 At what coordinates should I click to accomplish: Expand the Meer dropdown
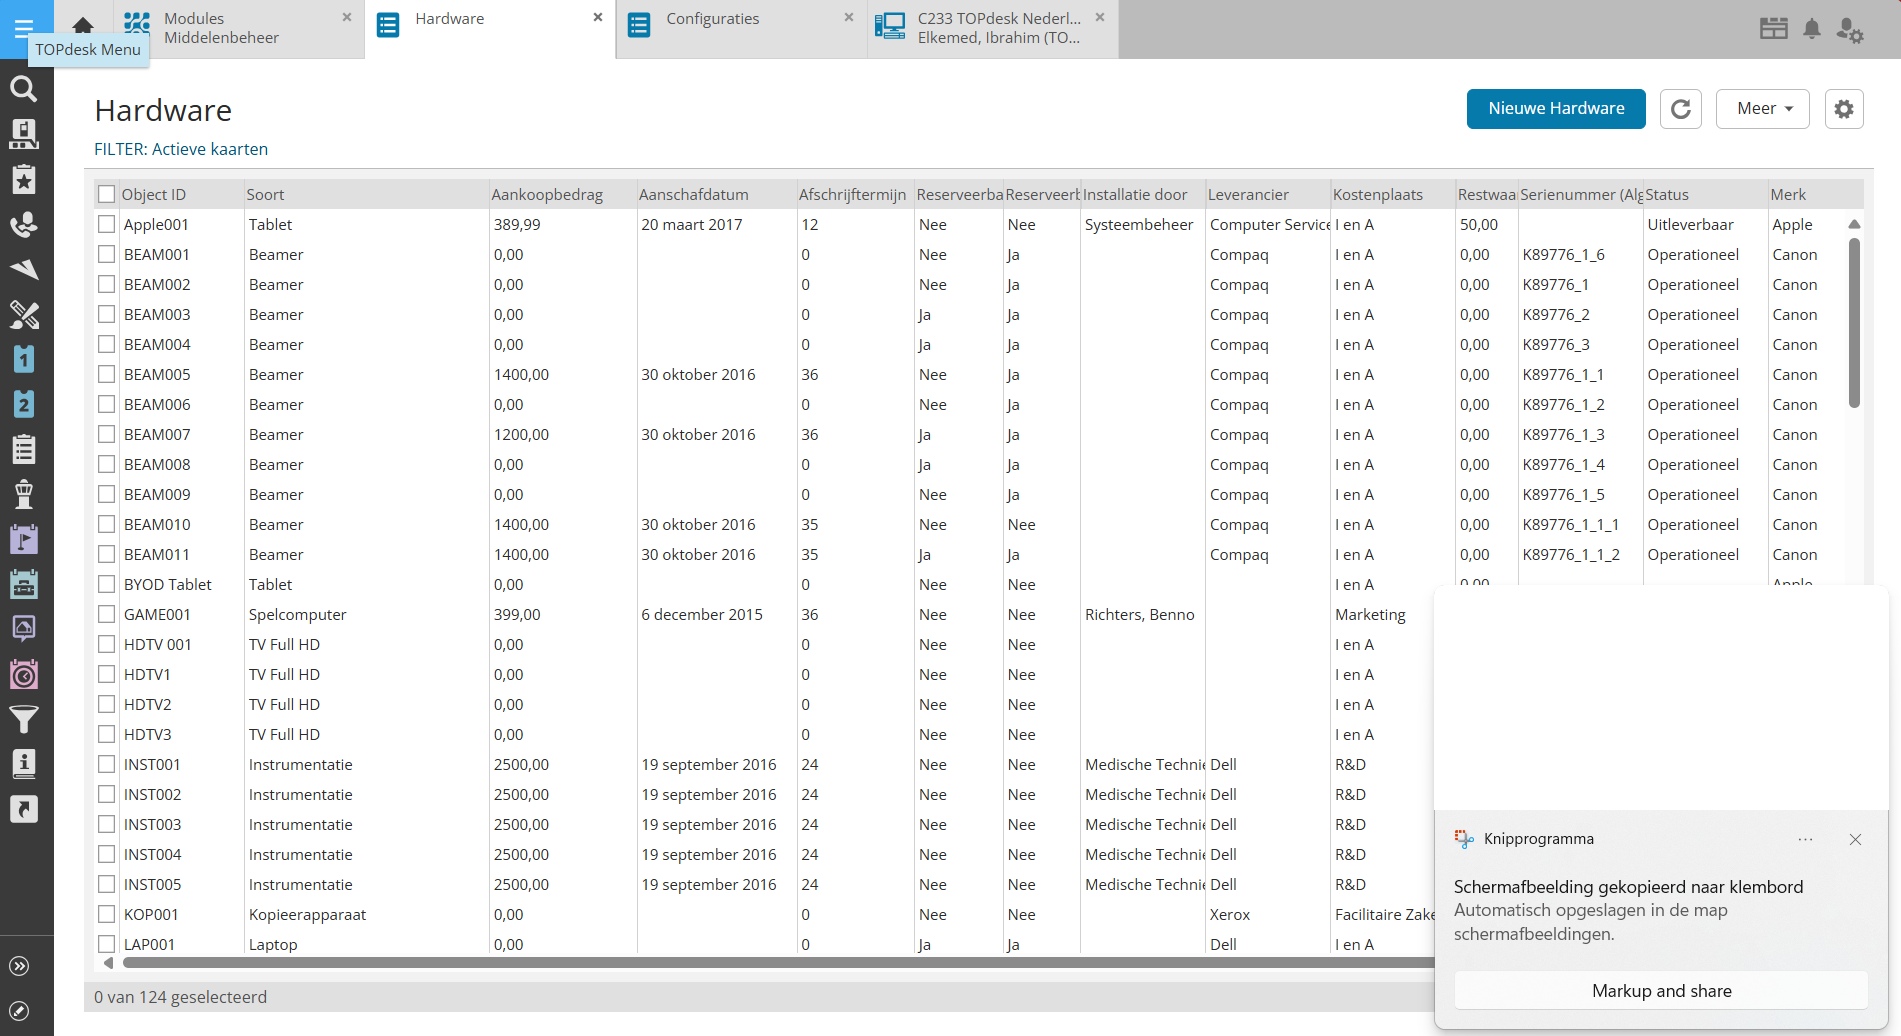[x=1762, y=109]
